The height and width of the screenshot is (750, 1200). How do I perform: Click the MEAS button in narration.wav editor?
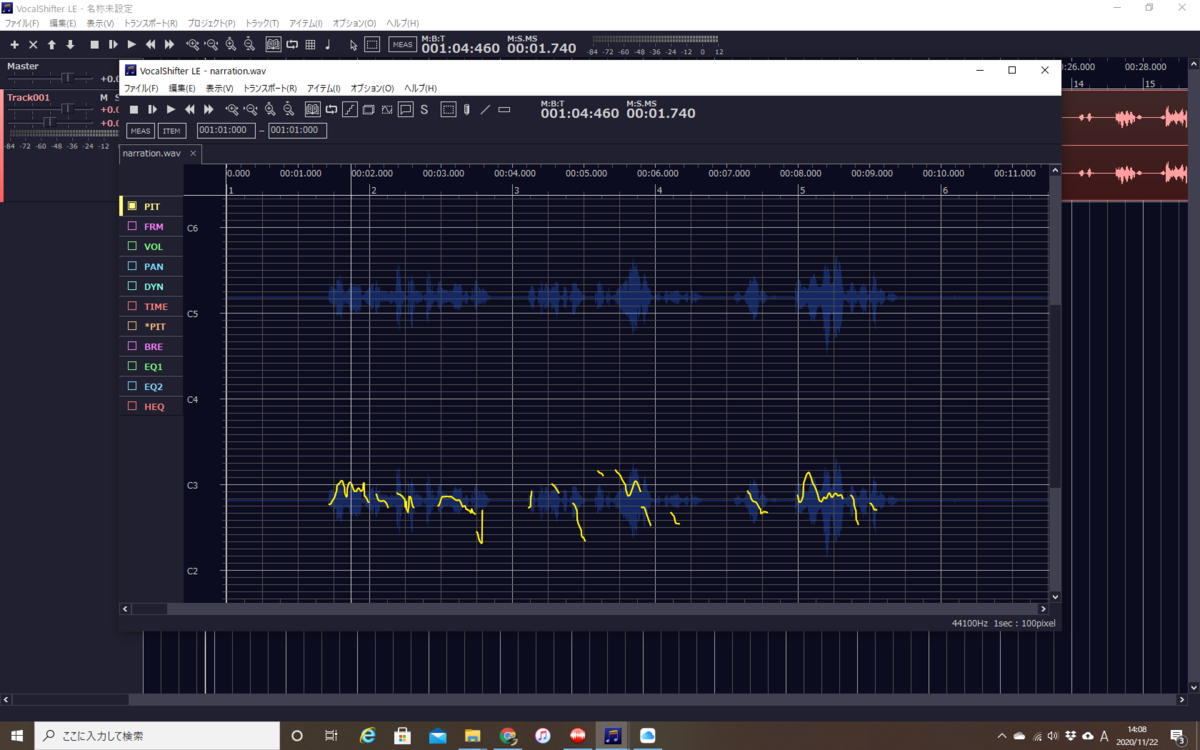(x=140, y=130)
